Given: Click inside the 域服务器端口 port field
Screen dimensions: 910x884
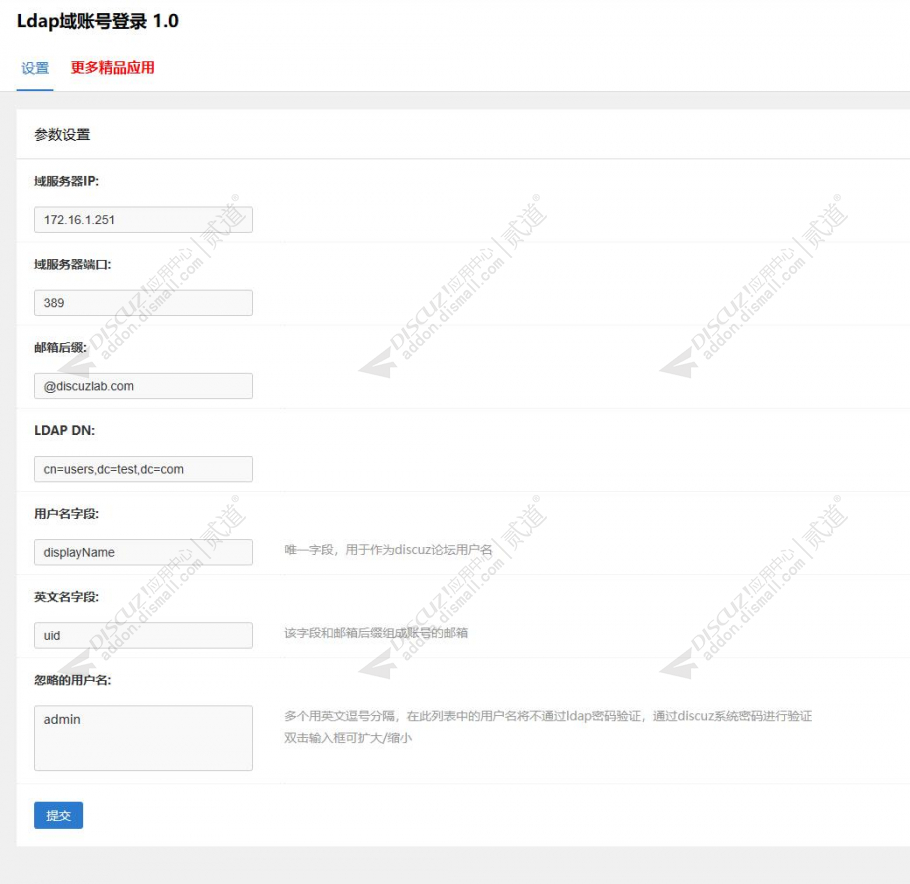Looking at the screenshot, I should tap(142, 302).
